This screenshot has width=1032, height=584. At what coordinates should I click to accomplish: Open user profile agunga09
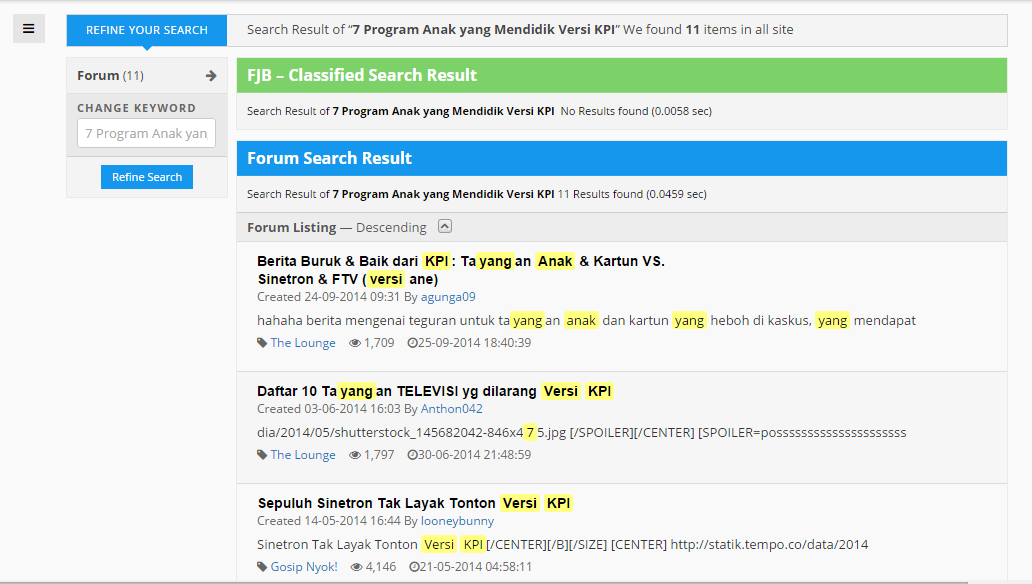click(448, 297)
